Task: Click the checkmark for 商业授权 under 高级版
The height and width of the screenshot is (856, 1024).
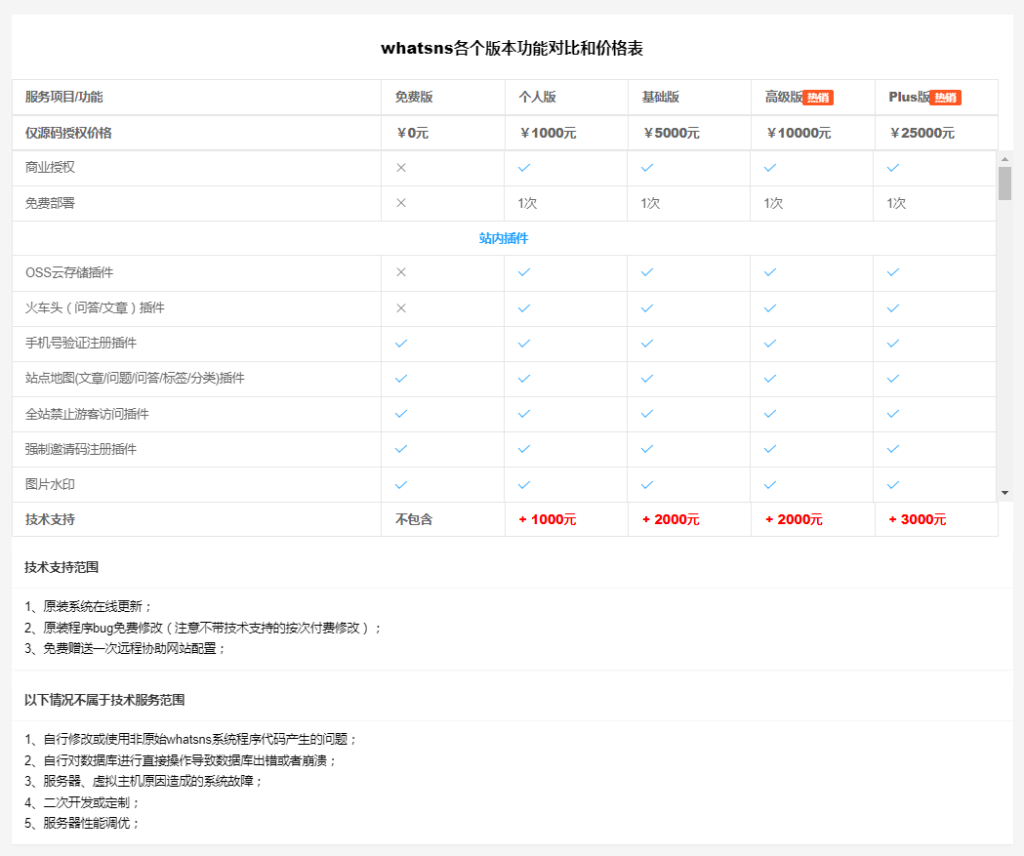Action: [x=770, y=168]
